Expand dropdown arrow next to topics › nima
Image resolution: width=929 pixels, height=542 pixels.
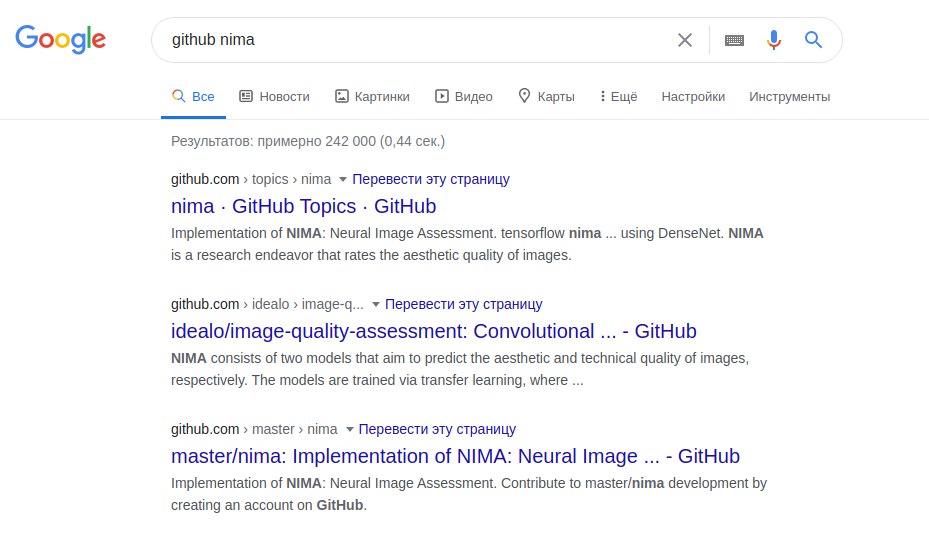pyautogui.click(x=342, y=179)
